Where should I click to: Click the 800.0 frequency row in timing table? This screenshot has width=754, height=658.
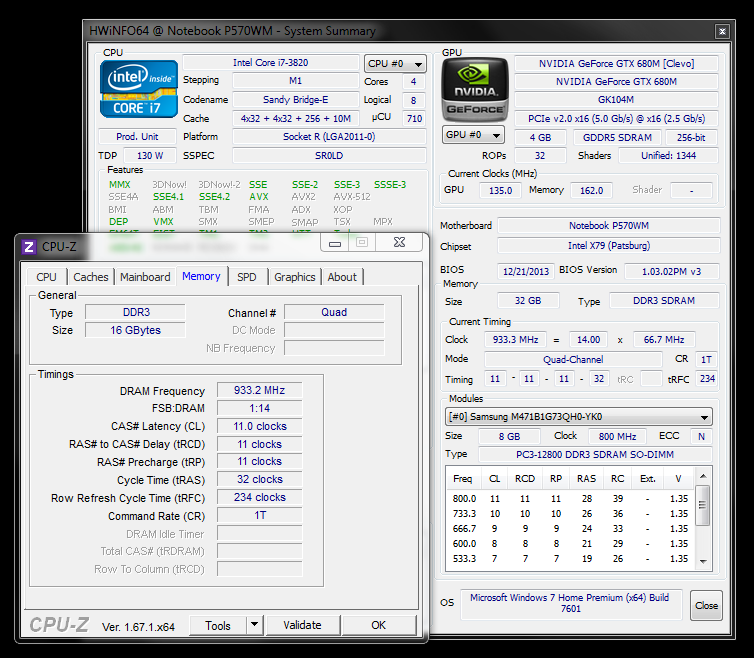[x=571, y=498]
